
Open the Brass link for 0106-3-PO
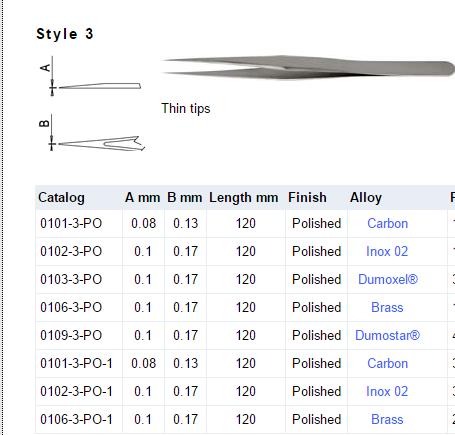coord(387,307)
